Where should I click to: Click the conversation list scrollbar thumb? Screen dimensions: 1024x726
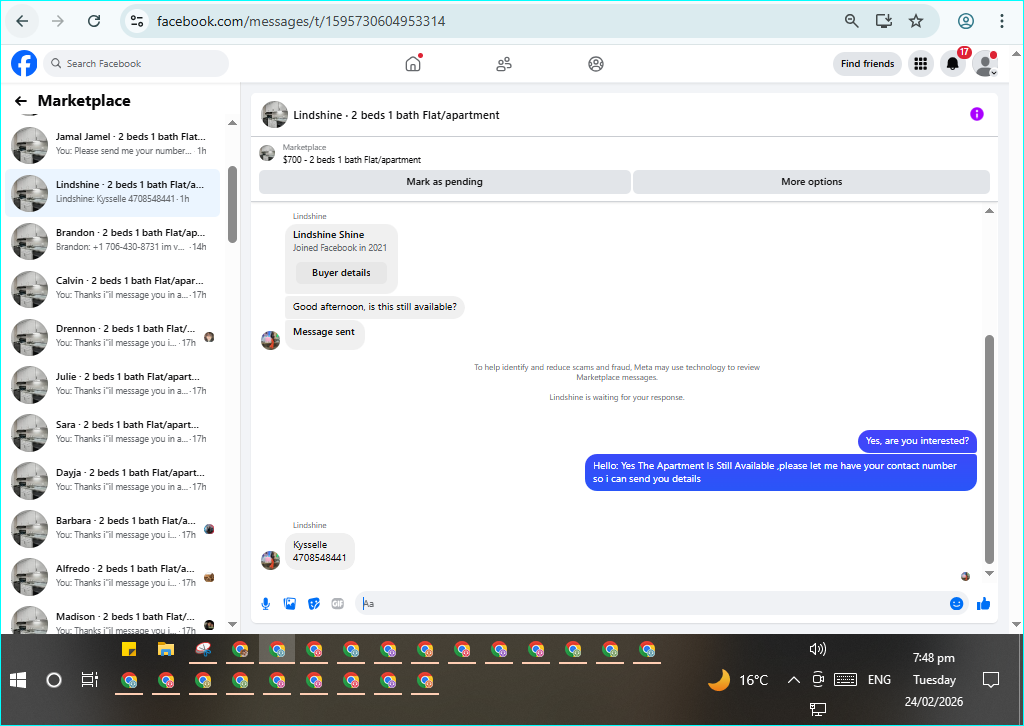coord(232,204)
